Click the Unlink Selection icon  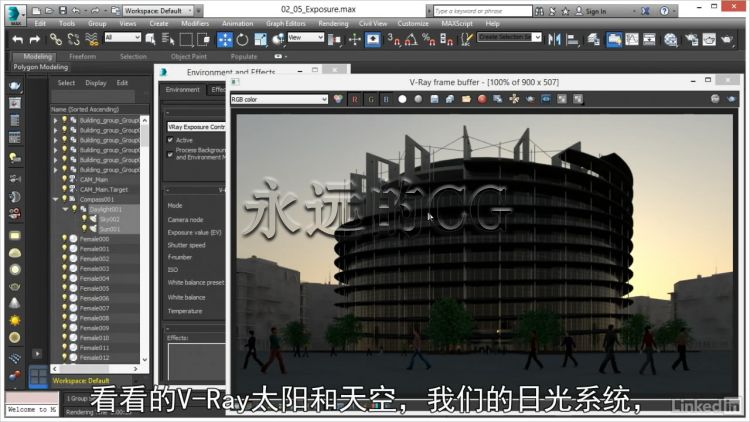click(74, 39)
